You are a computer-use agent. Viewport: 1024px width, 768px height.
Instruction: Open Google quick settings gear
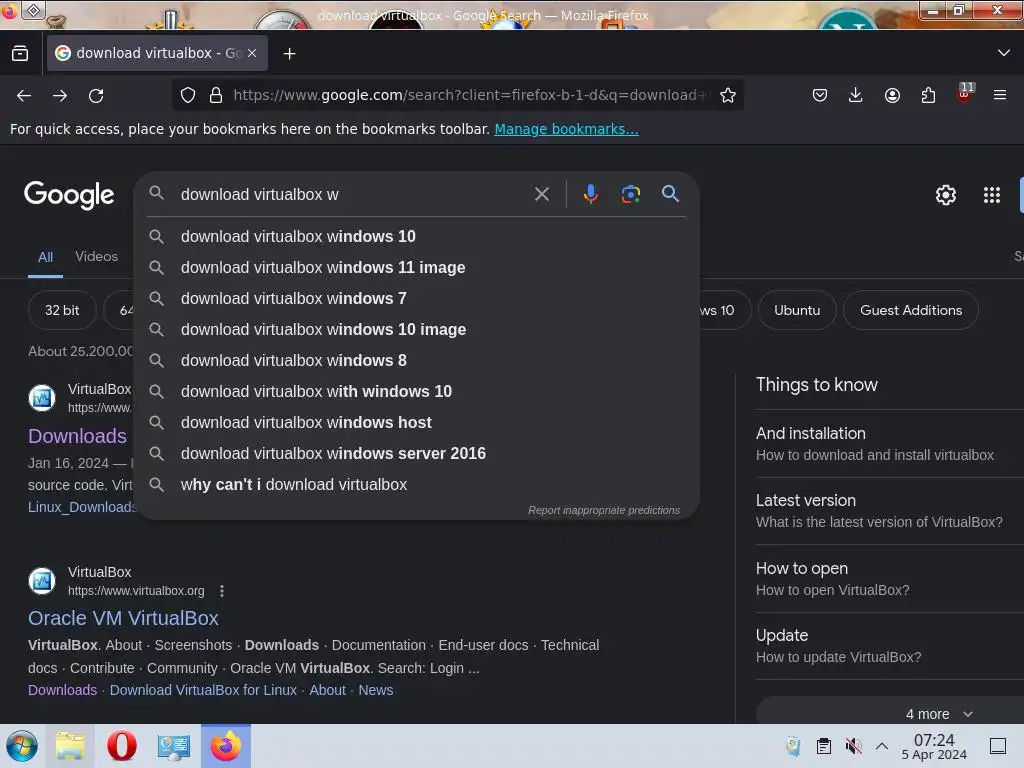tap(946, 195)
